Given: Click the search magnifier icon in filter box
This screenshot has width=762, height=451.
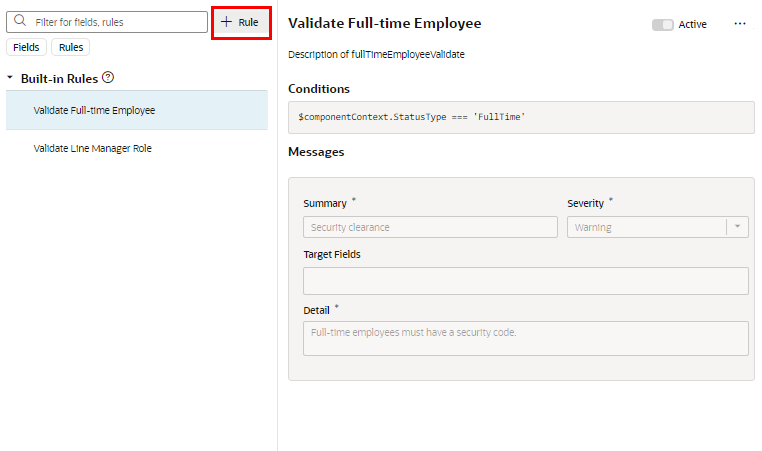Looking at the screenshot, I should pyautogui.click(x=20, y=21).
